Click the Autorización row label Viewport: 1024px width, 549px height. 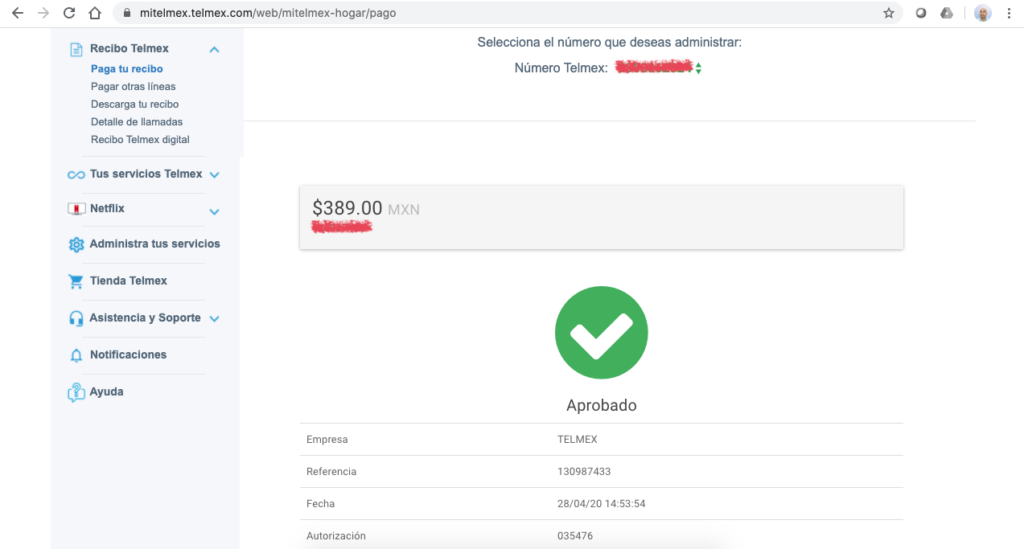336,536
